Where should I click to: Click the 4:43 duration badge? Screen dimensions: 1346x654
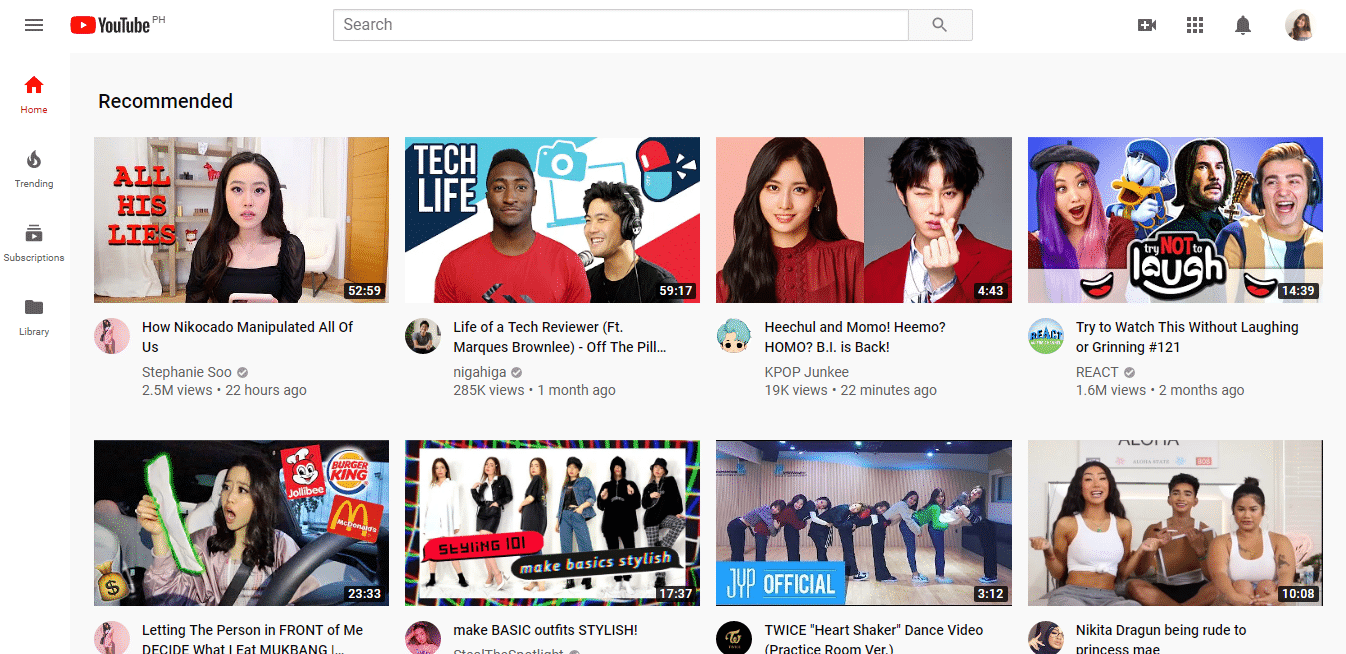(990, 291)
